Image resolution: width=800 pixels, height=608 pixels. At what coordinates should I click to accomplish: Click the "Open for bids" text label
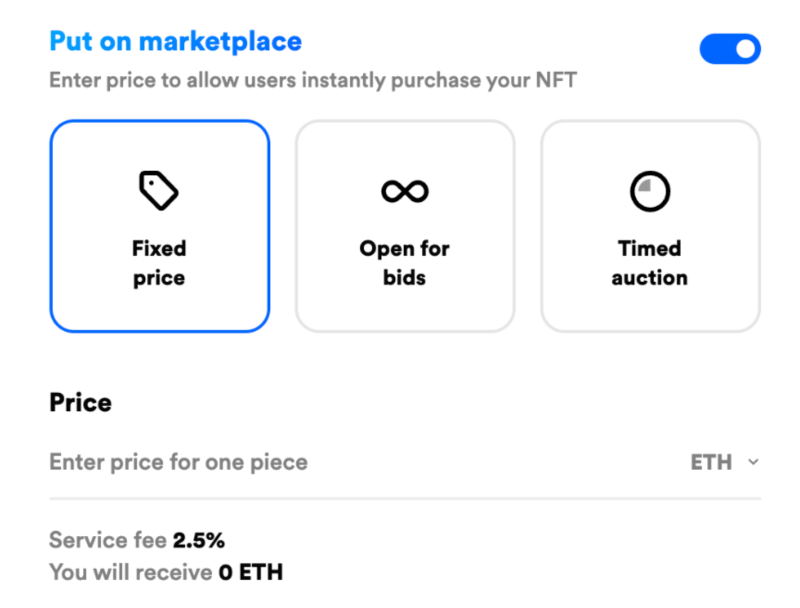(x=405, y=263)
